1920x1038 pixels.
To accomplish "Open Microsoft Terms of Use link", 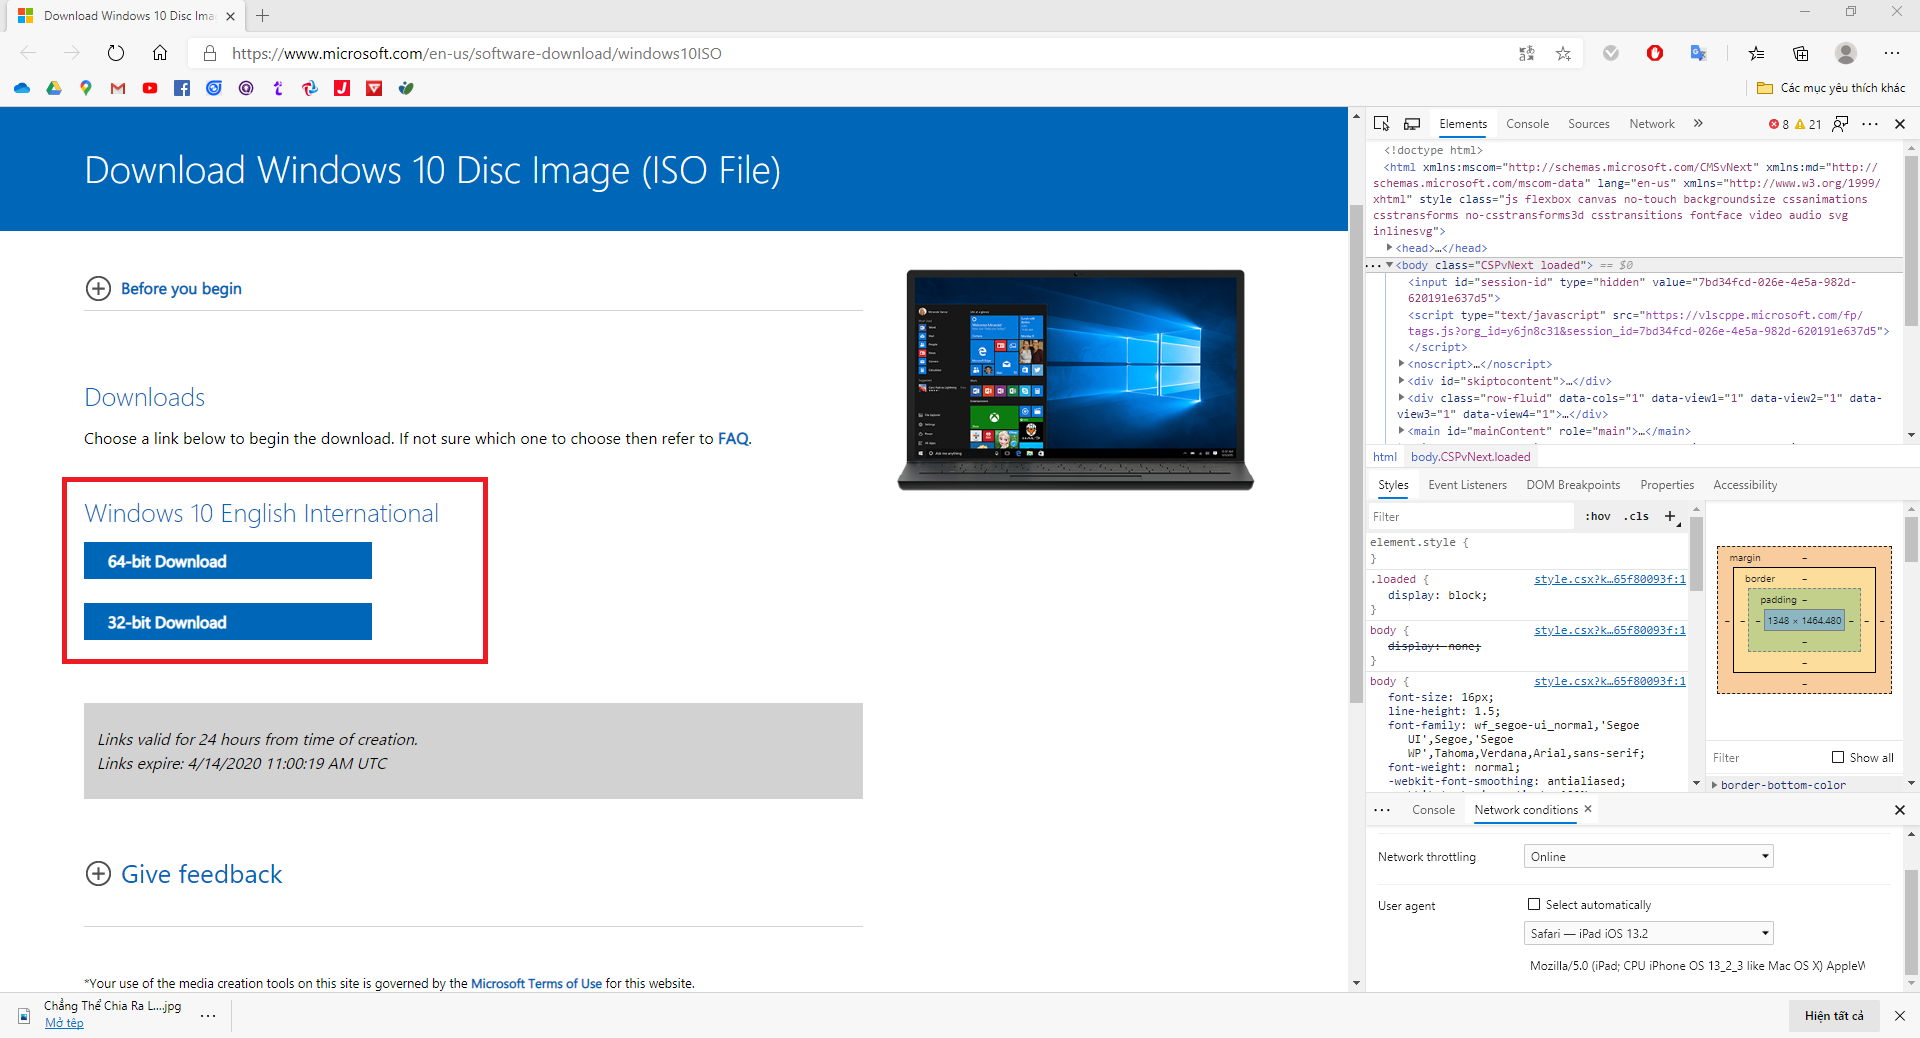I will click(x=536, y=984).
